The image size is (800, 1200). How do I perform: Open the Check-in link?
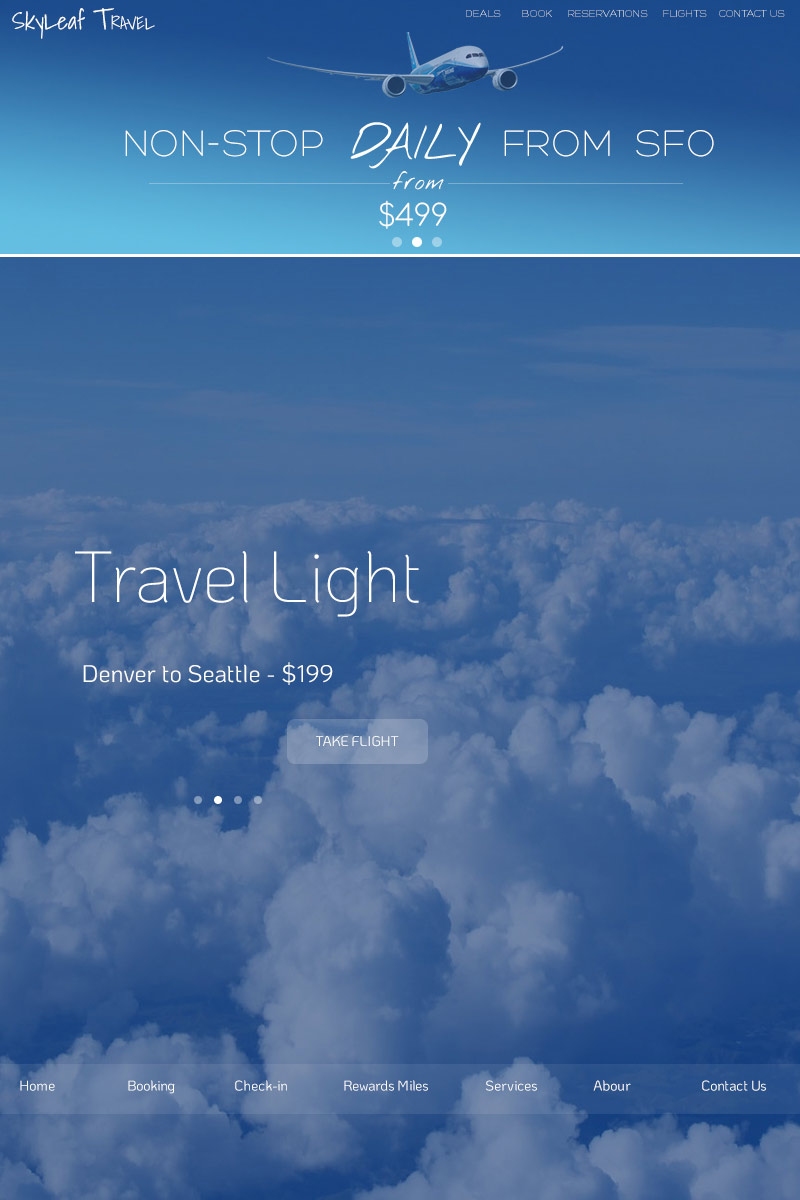click(261, 1086)
